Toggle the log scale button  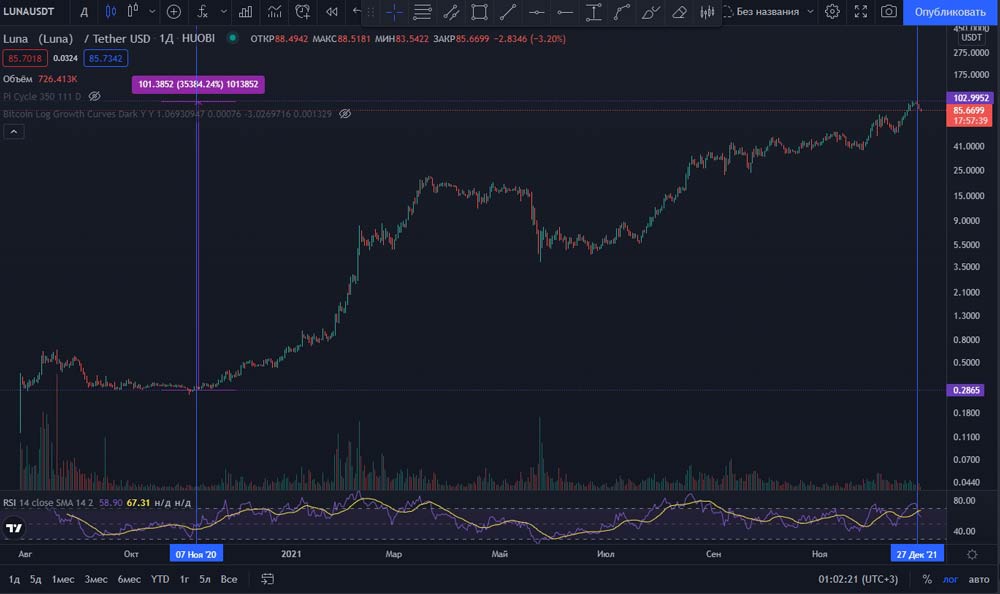950,579
